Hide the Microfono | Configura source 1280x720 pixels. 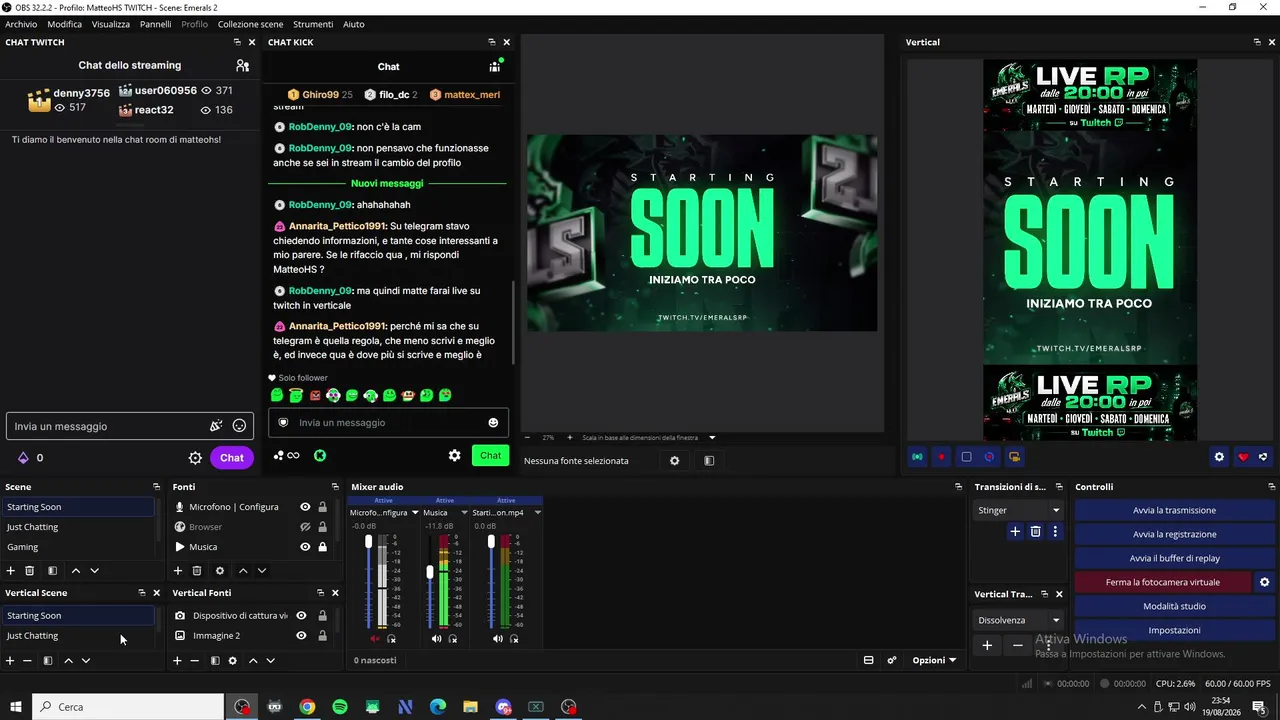pyautogui.click(x=305, y=507)
